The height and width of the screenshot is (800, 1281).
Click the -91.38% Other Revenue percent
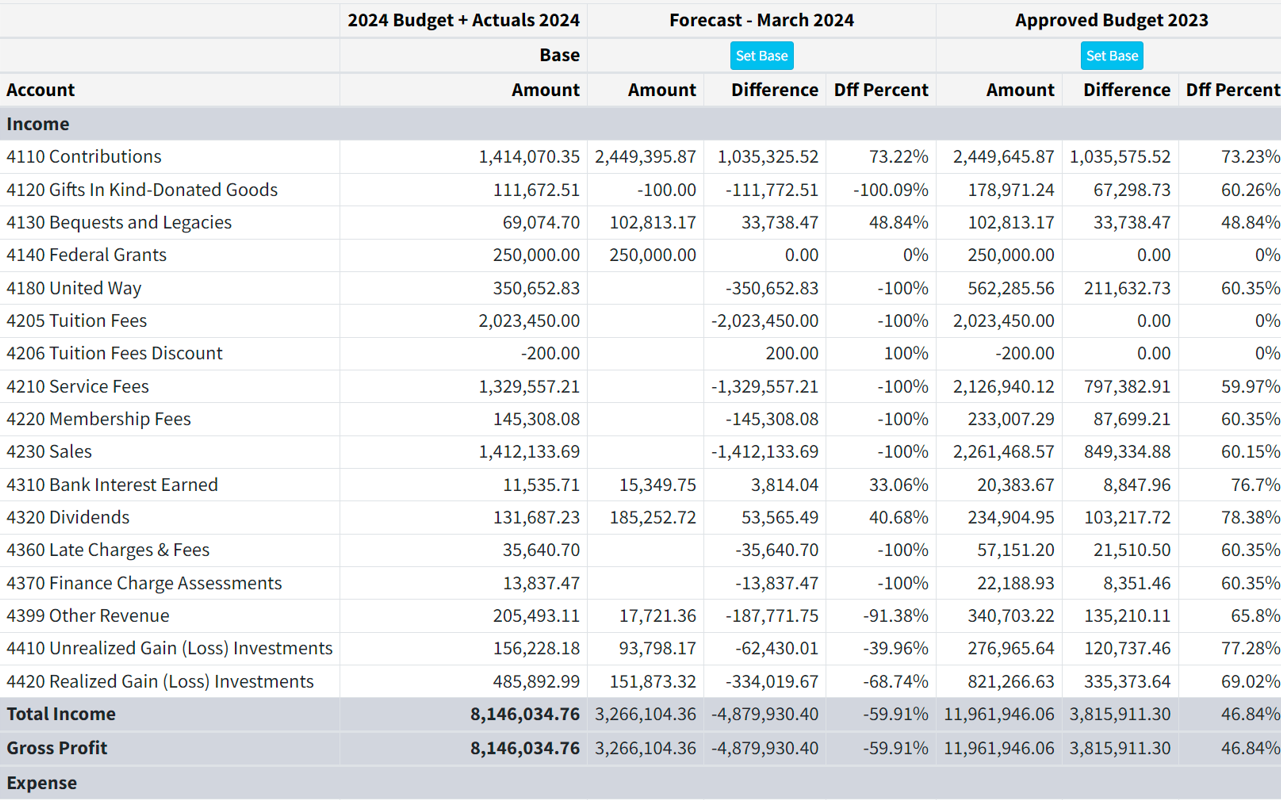tap(895, 616)
